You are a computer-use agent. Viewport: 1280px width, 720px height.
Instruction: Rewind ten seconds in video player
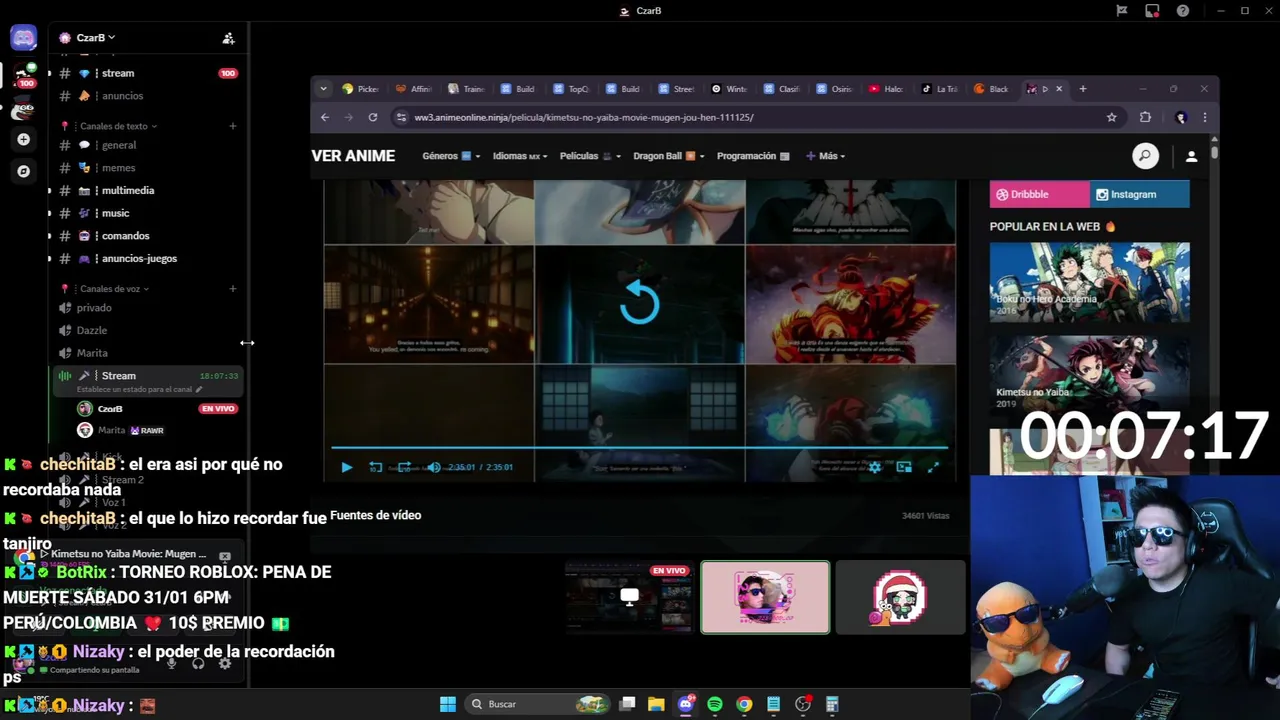[375, 467]
